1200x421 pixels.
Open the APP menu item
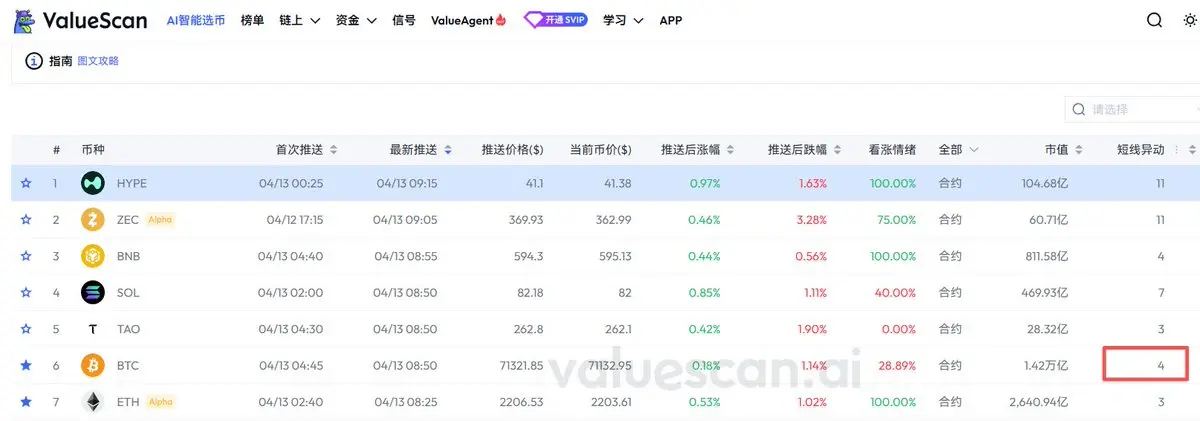click(671, 20)
